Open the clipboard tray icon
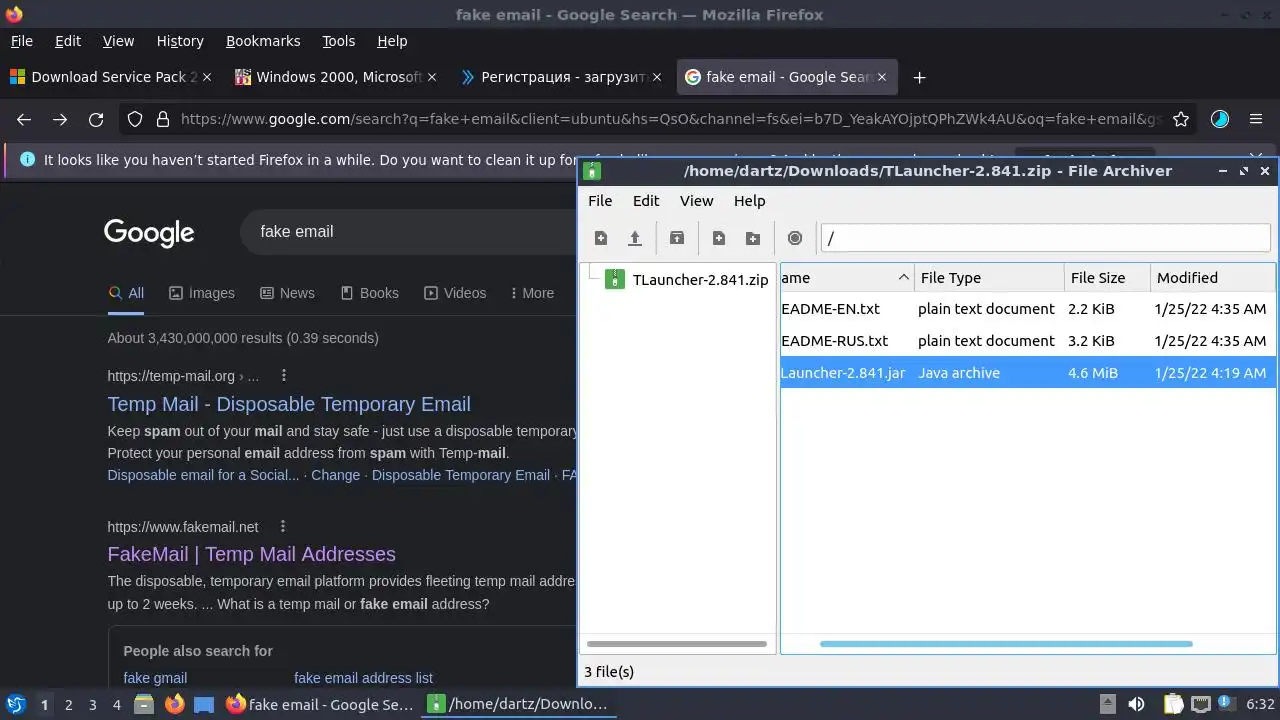This screenshot has height=720, width=1280. pos(1173,704)
